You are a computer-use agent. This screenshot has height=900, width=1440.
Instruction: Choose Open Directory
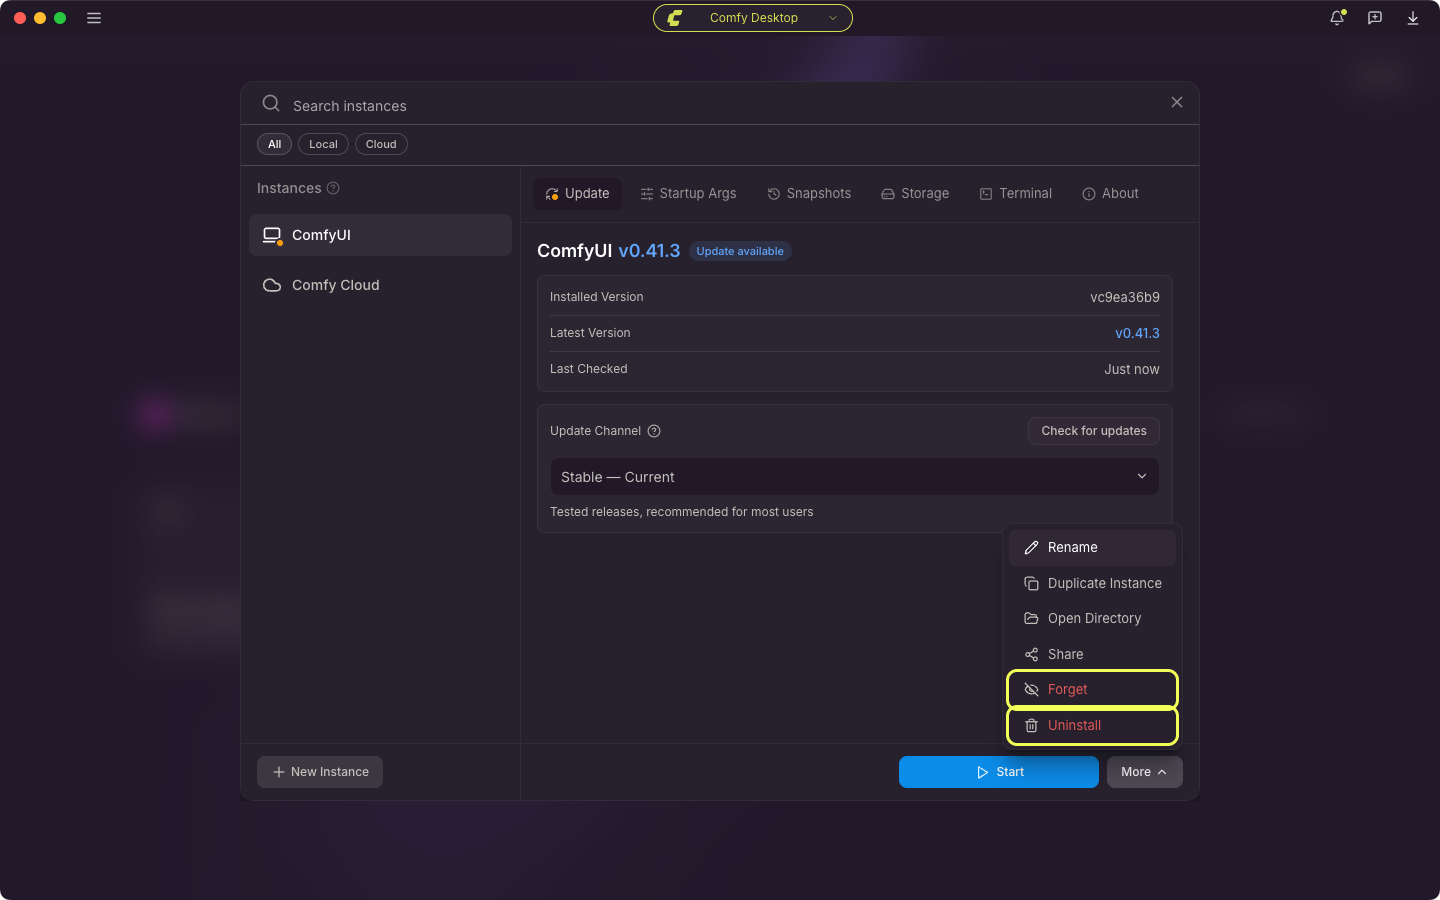[1092, 619]
